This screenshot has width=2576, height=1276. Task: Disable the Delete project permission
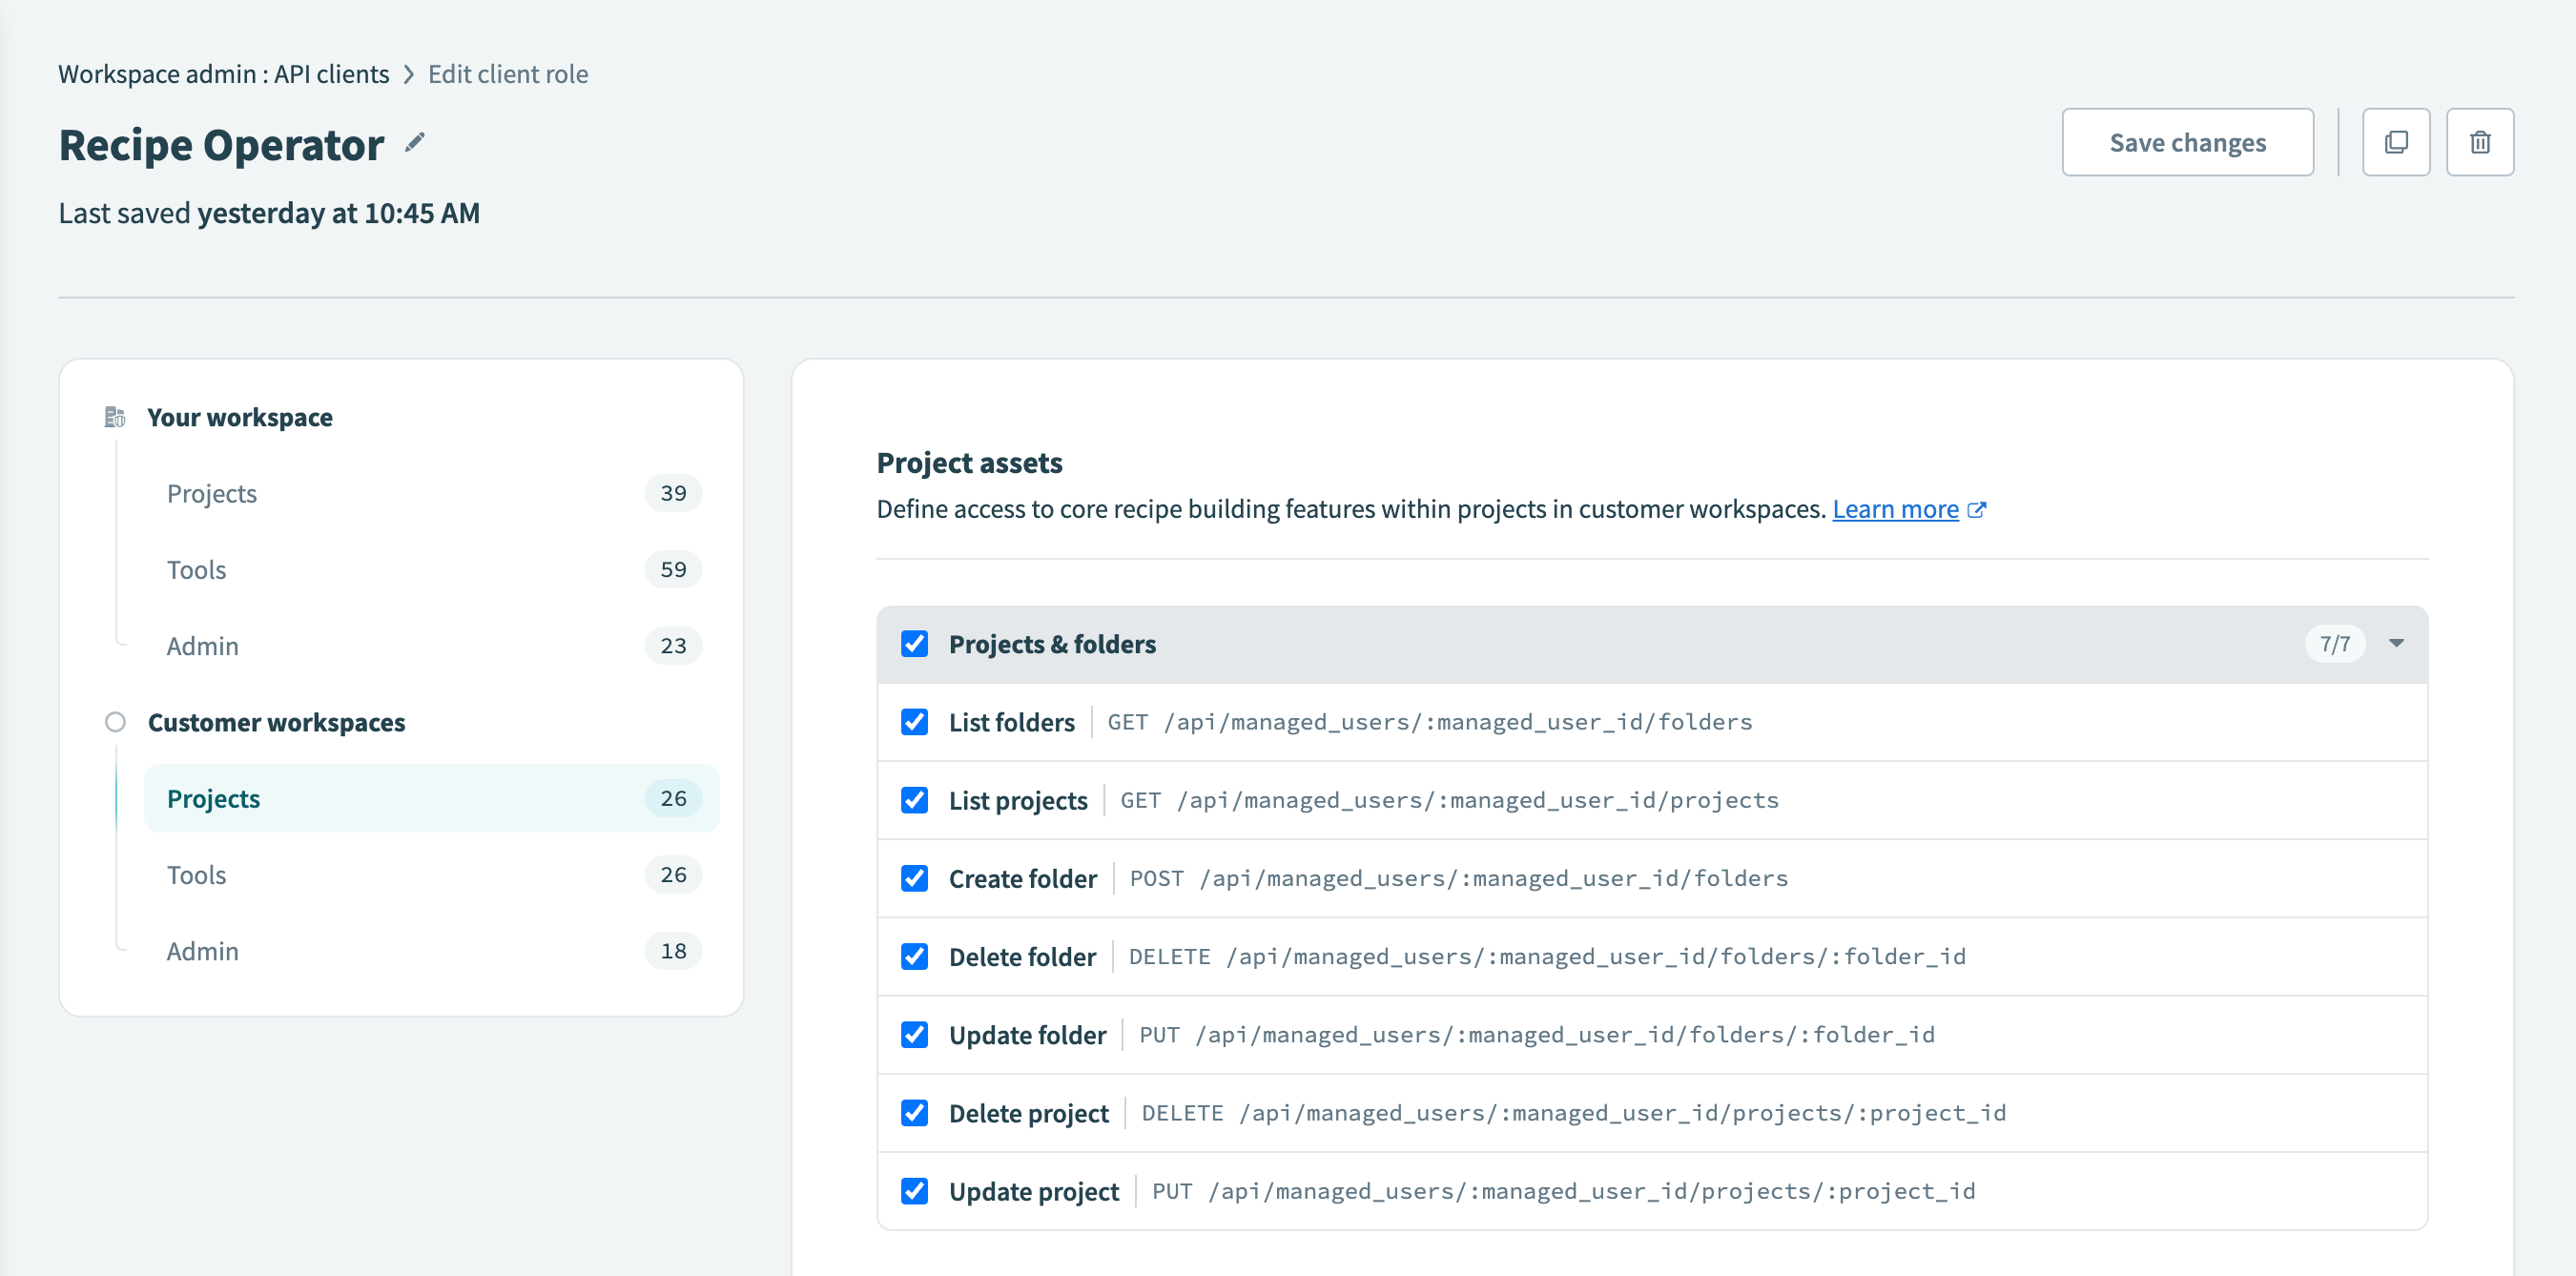[x=913, y=1112]
